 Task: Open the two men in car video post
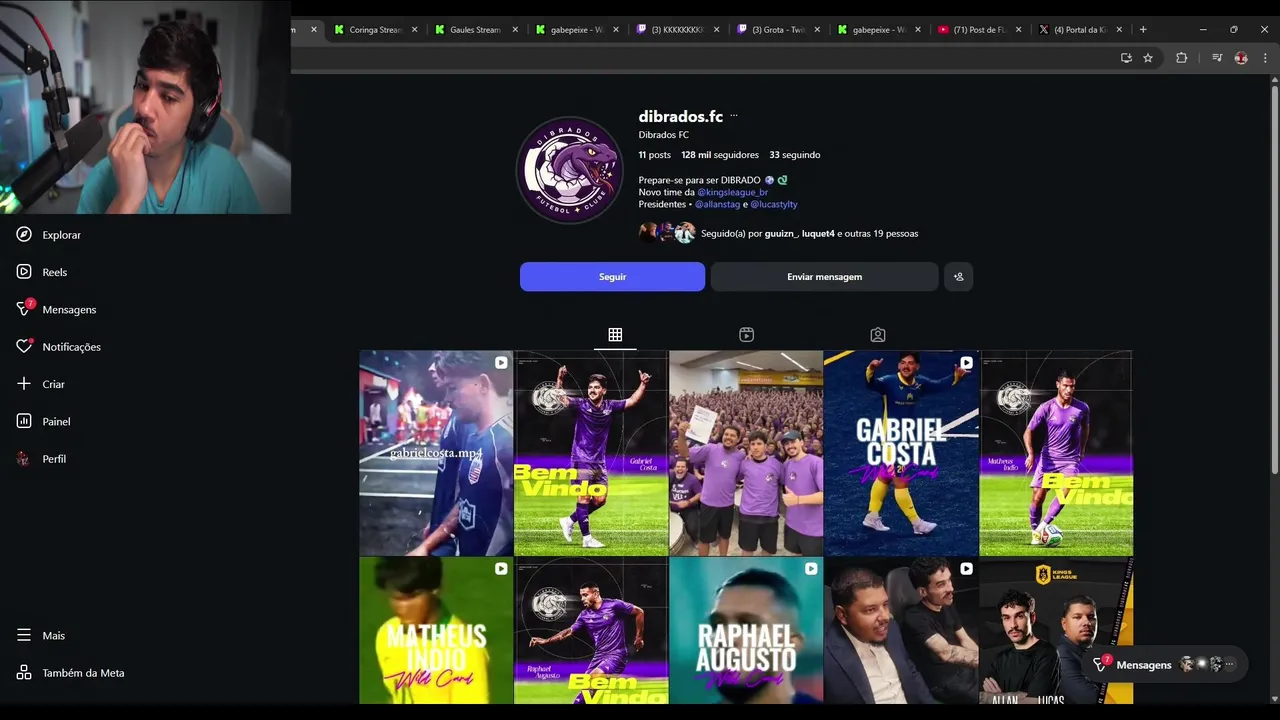[901, 631]
